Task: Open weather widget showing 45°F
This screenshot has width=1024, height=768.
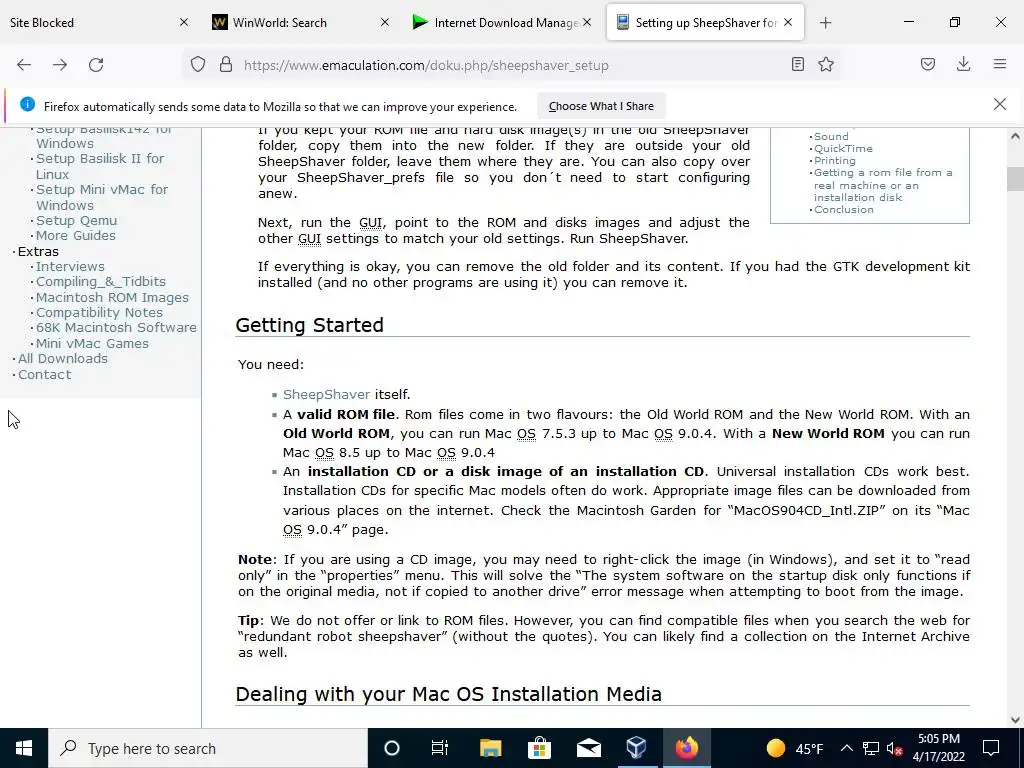Action: [x=795, y=748]
